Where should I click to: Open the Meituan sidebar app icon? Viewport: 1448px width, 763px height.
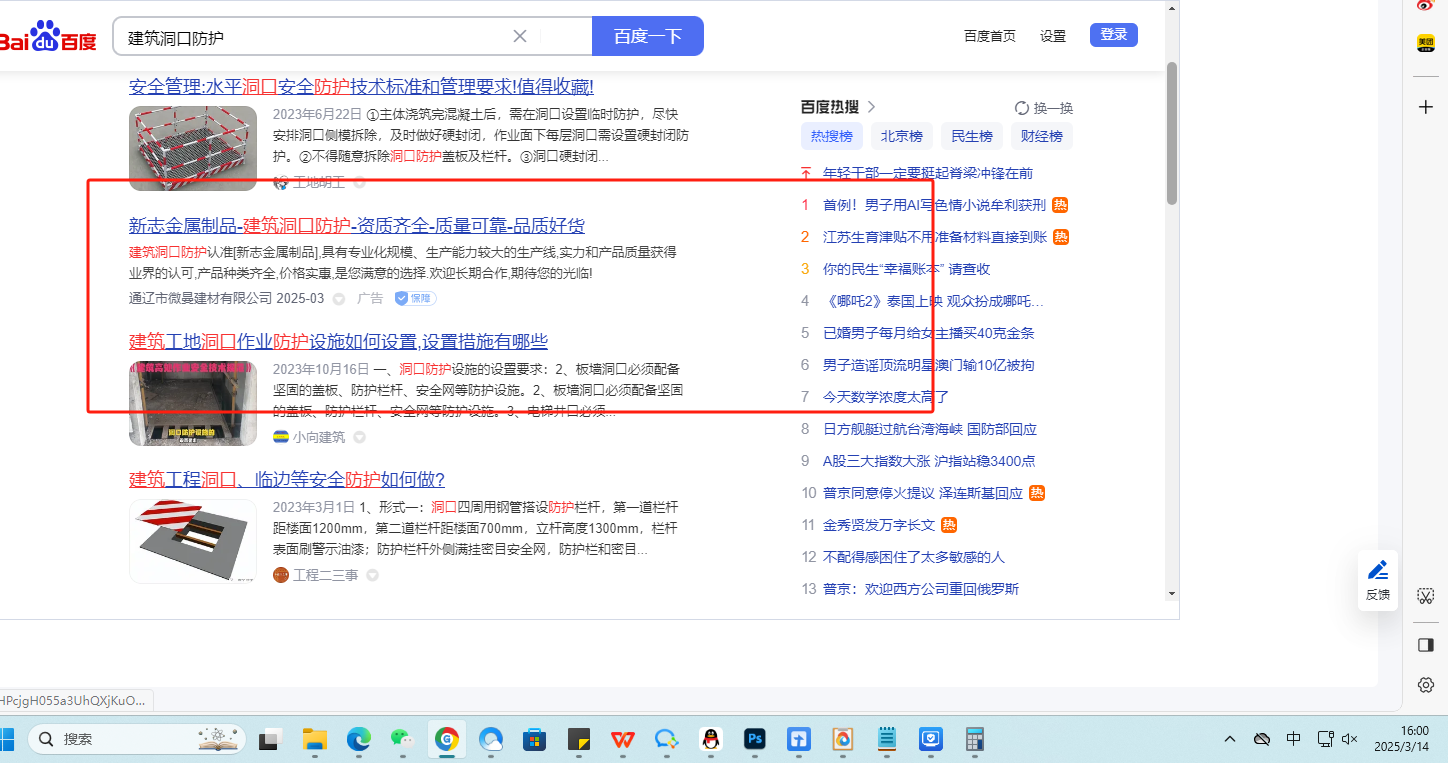pos(1426,43)
